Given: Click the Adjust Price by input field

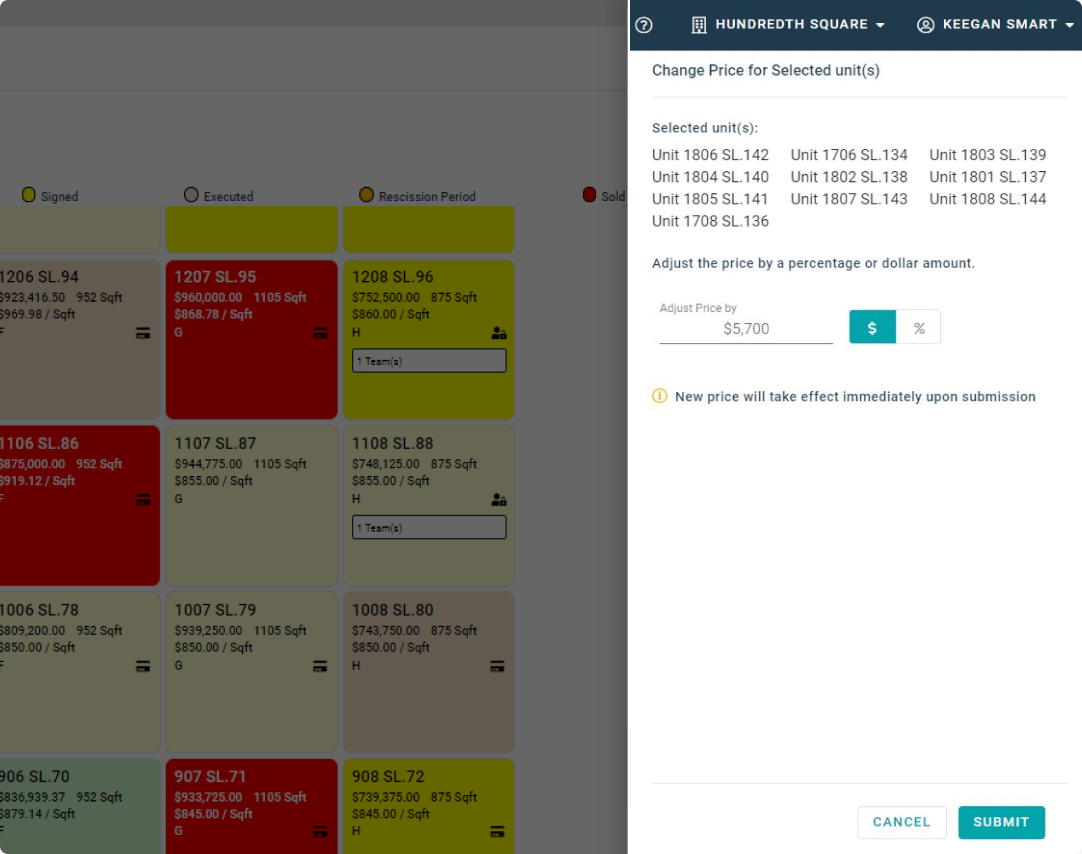Looking at the screenshot, I should point(746,328).
